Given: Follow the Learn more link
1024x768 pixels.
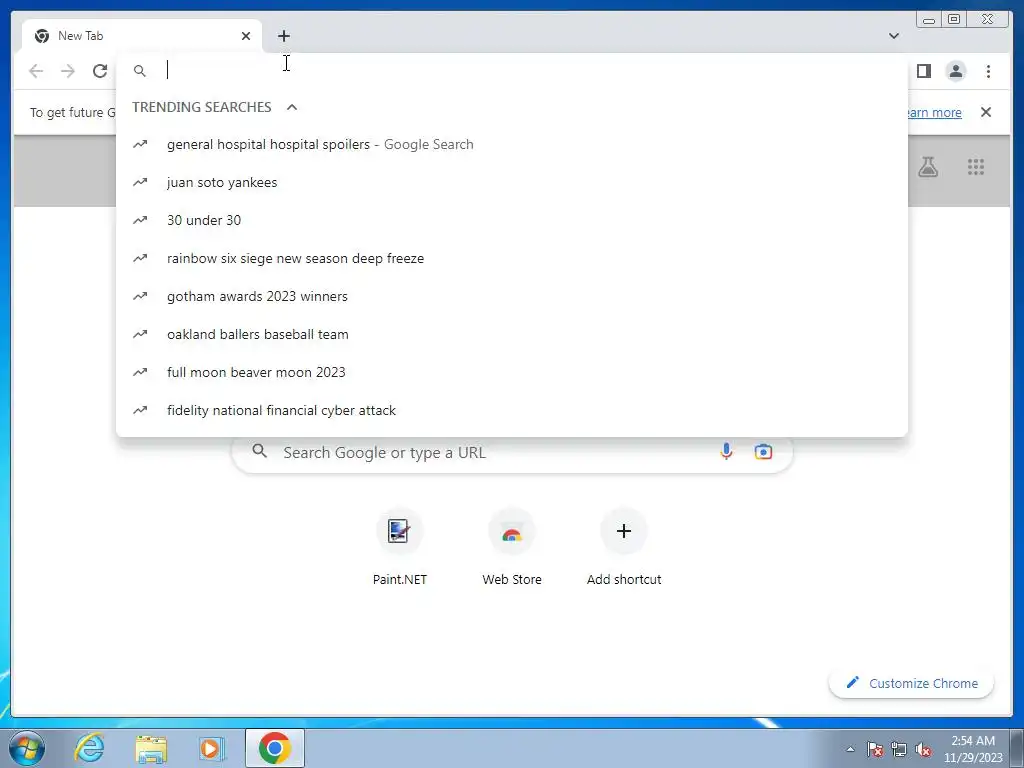Looking at the screenshot, I should 934,112.
